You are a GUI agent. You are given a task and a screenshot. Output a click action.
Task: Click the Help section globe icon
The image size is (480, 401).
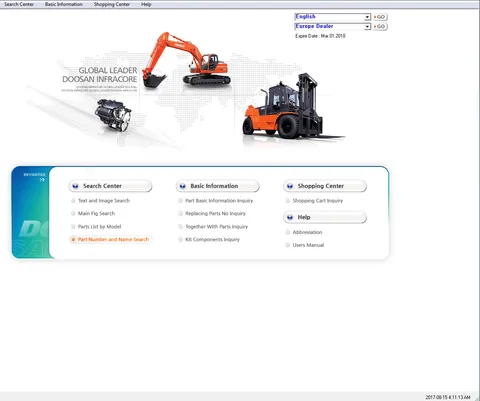290,217
